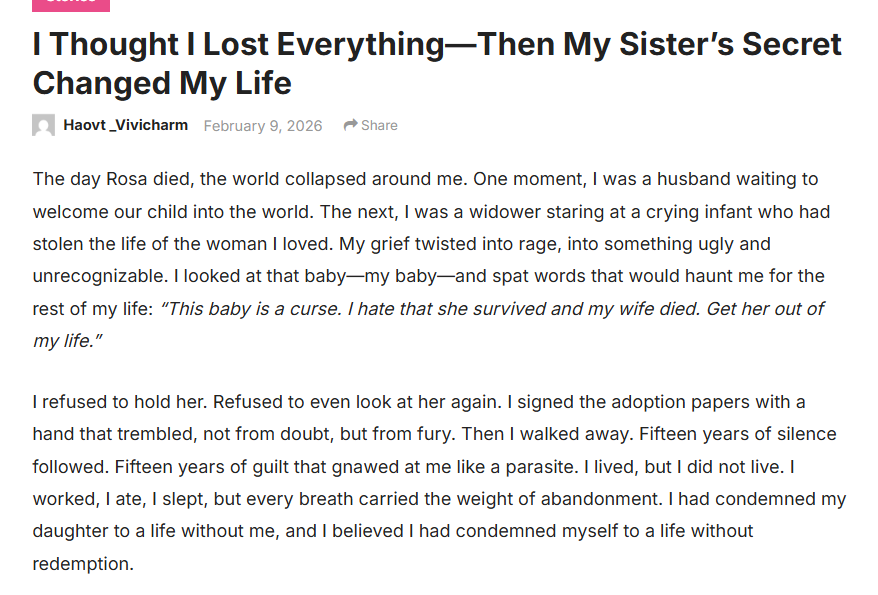Click the words "My grief twisted into rage"
The height and width of the screenshot is (595, 878).
pyautogui.click(x=480, y=244)
